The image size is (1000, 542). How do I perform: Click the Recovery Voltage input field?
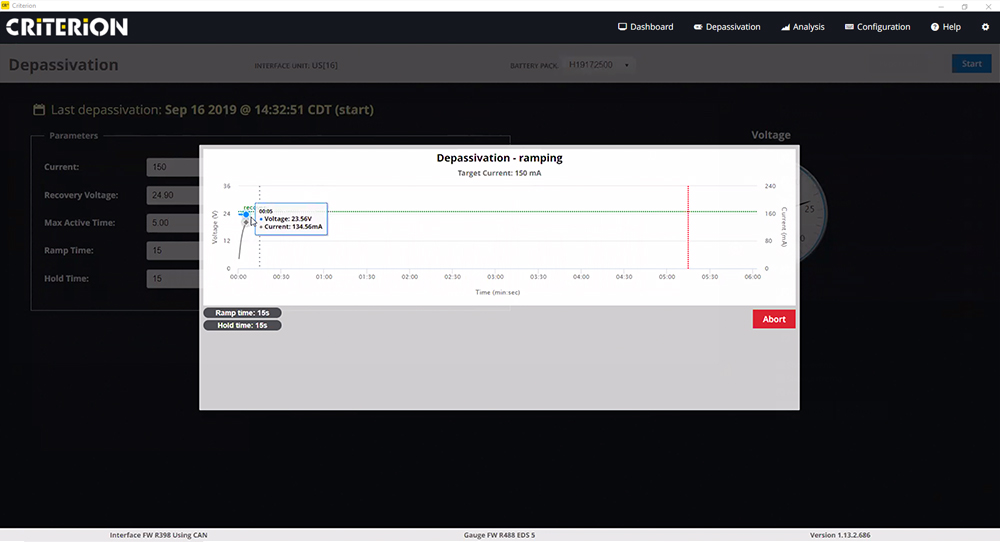172,195
